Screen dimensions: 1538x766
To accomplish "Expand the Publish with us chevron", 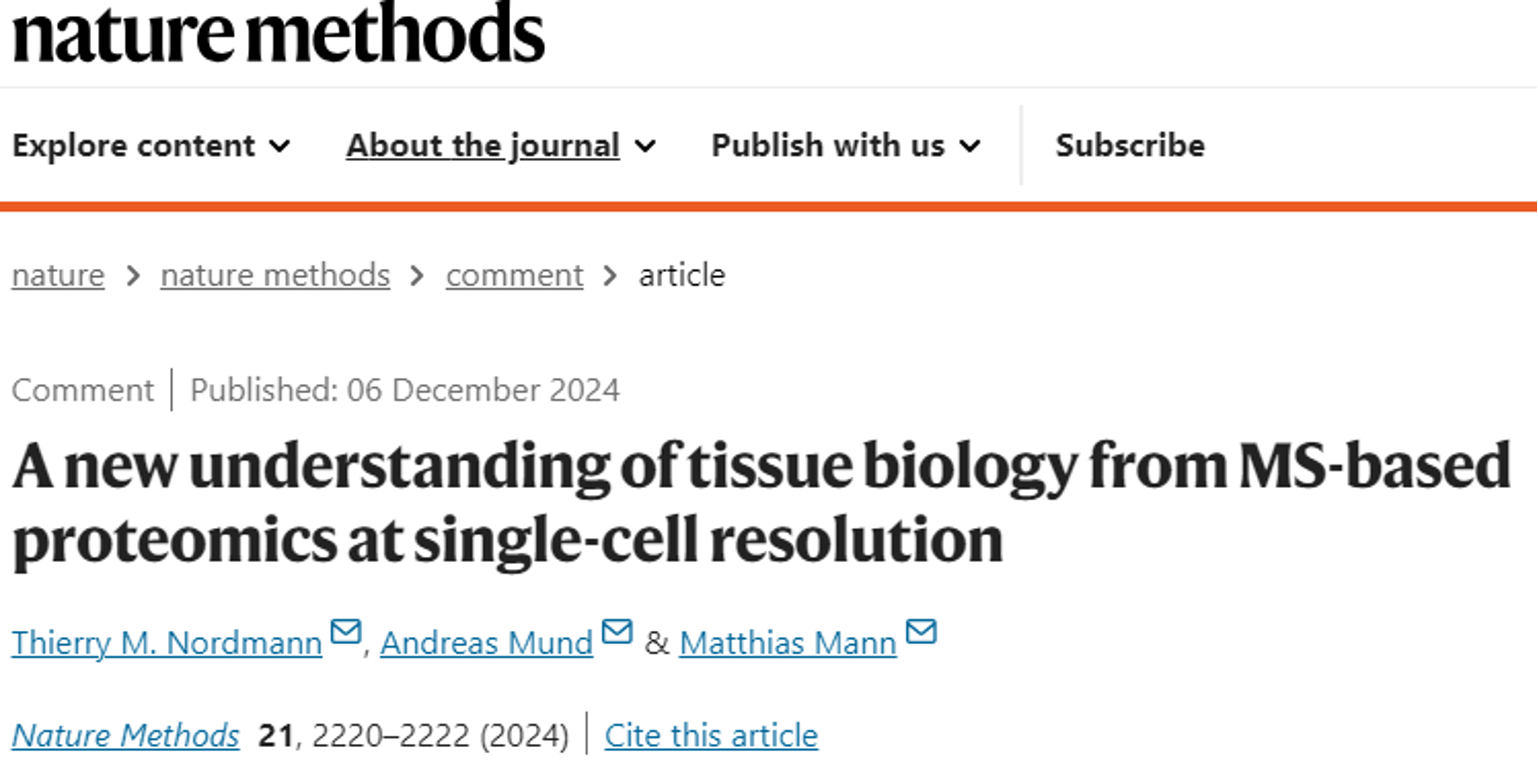I will (969, 146).
